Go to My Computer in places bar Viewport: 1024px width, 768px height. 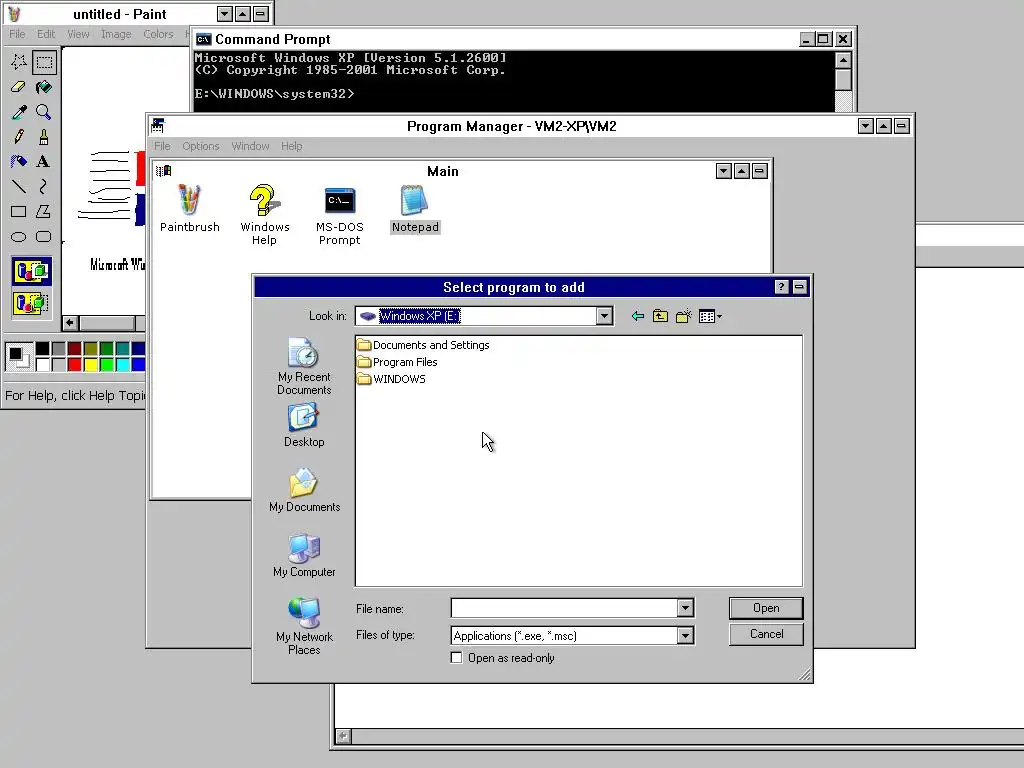[x=304, y=555]
